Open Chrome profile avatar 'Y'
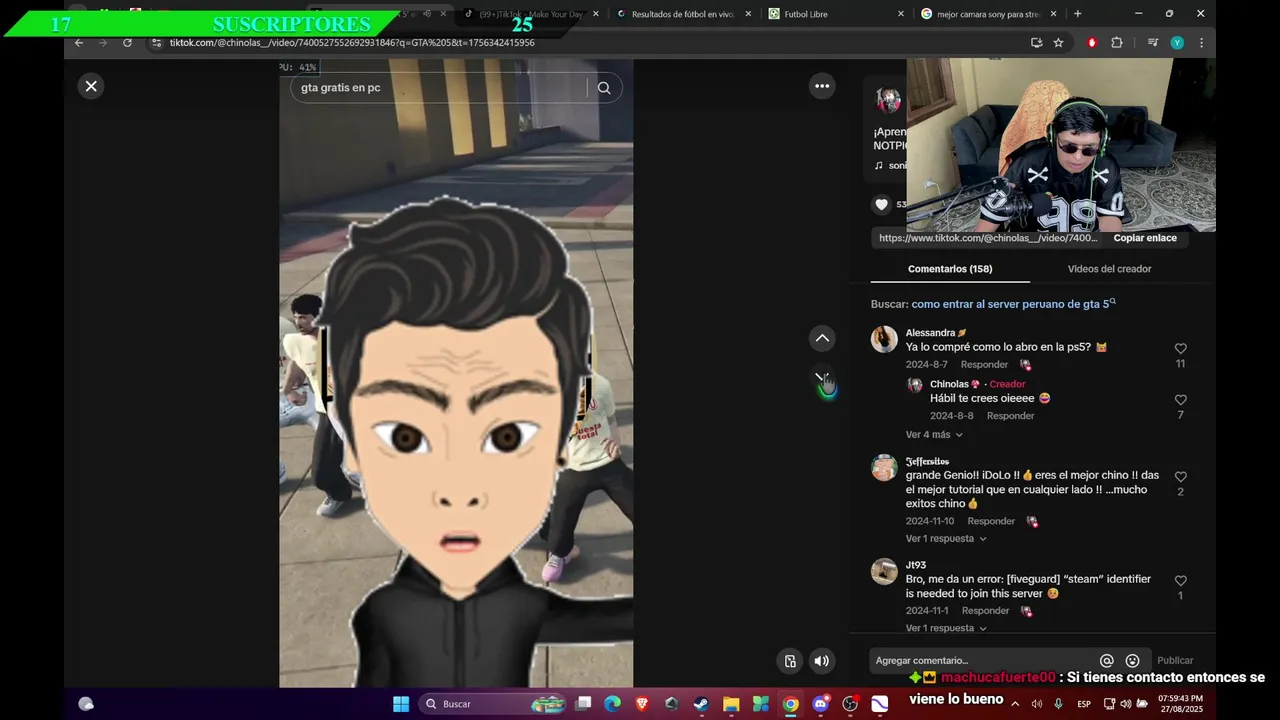1280x720 pixels. (x=1177, y=43)
